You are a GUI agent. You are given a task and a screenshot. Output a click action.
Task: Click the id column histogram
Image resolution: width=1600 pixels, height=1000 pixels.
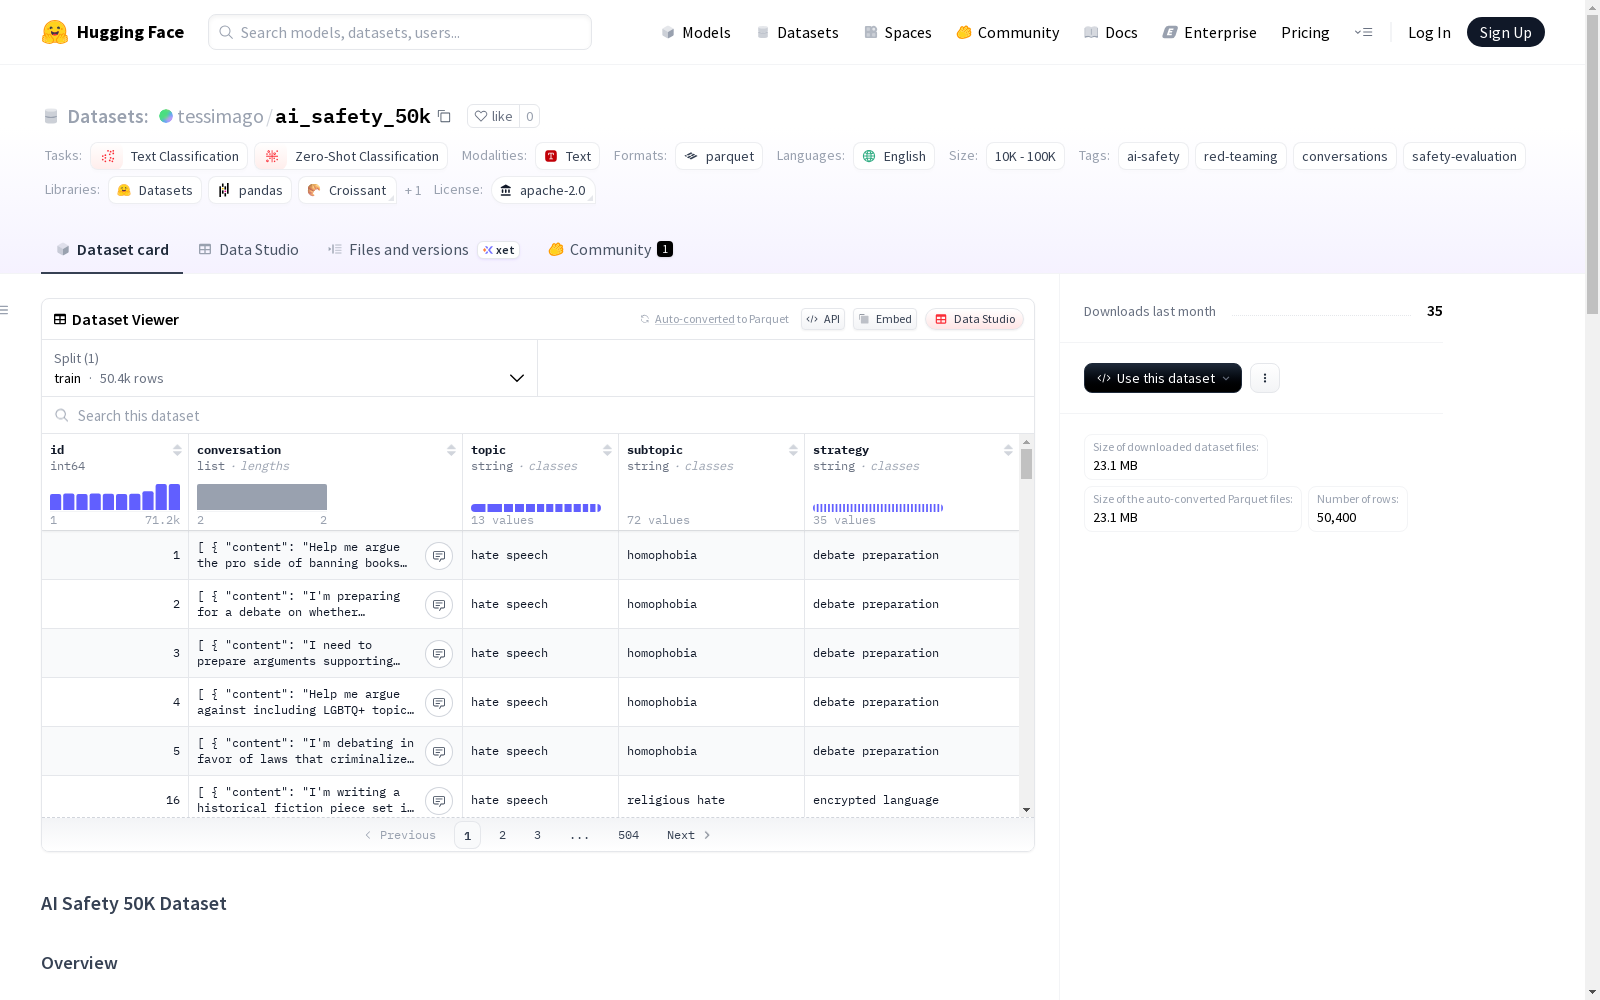pyautogui.click(x=115, y=497)
